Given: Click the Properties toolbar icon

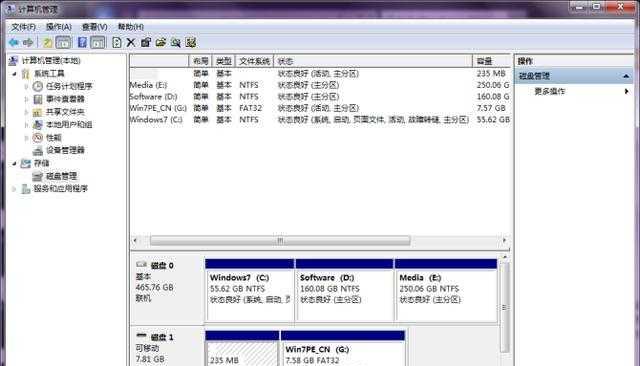Looking at the screenshot, I should 146,42.
